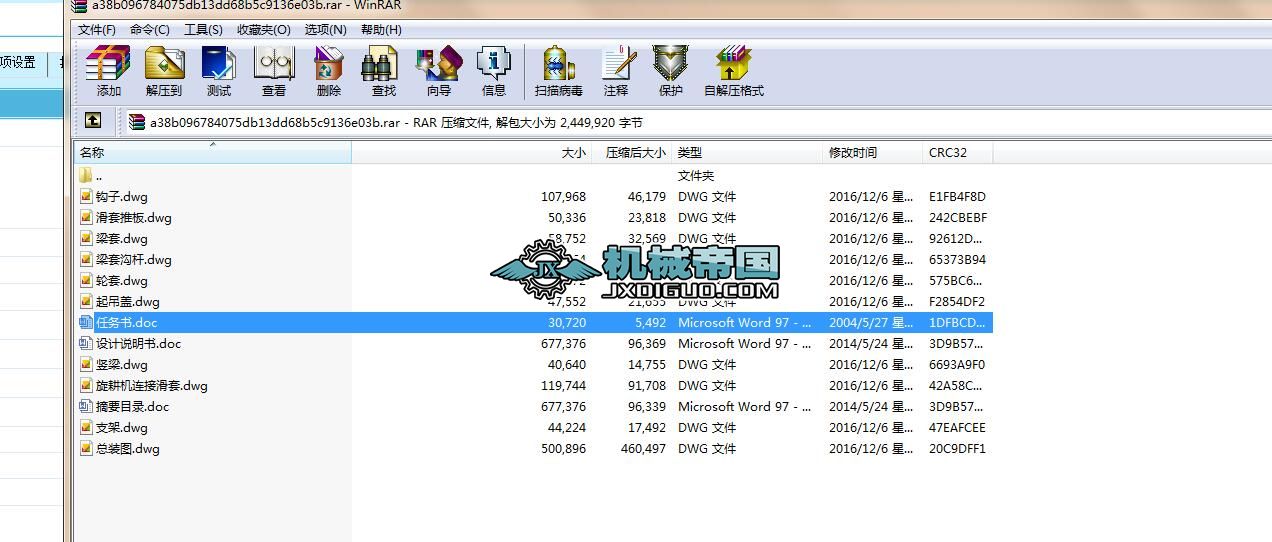The image size is (1272, 542).
Task: Open the 工具(S) menu
Action: 203,30
